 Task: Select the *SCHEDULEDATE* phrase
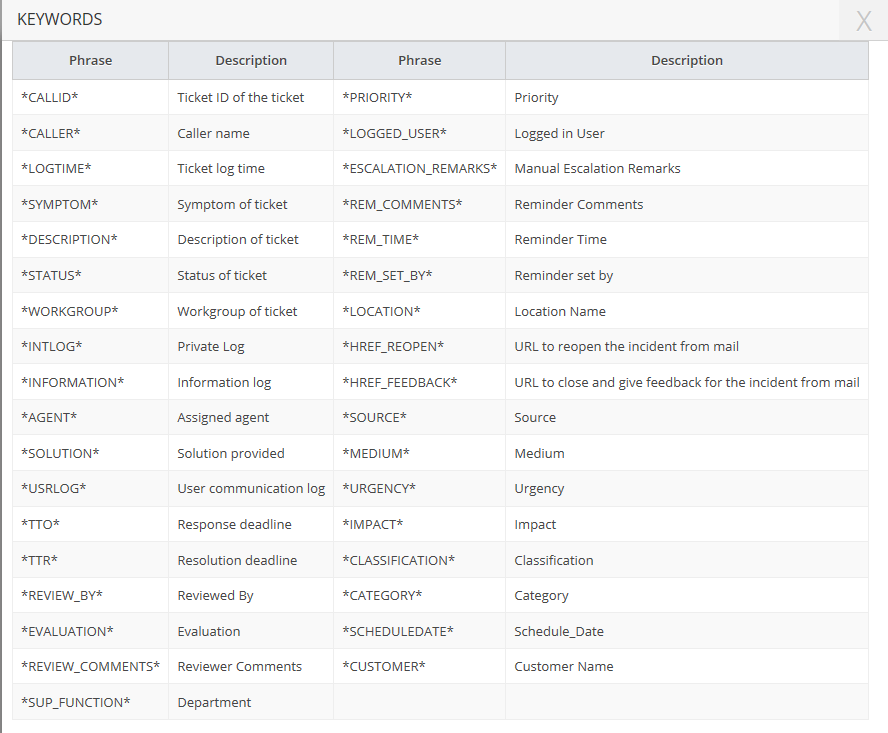pos(398,631)
